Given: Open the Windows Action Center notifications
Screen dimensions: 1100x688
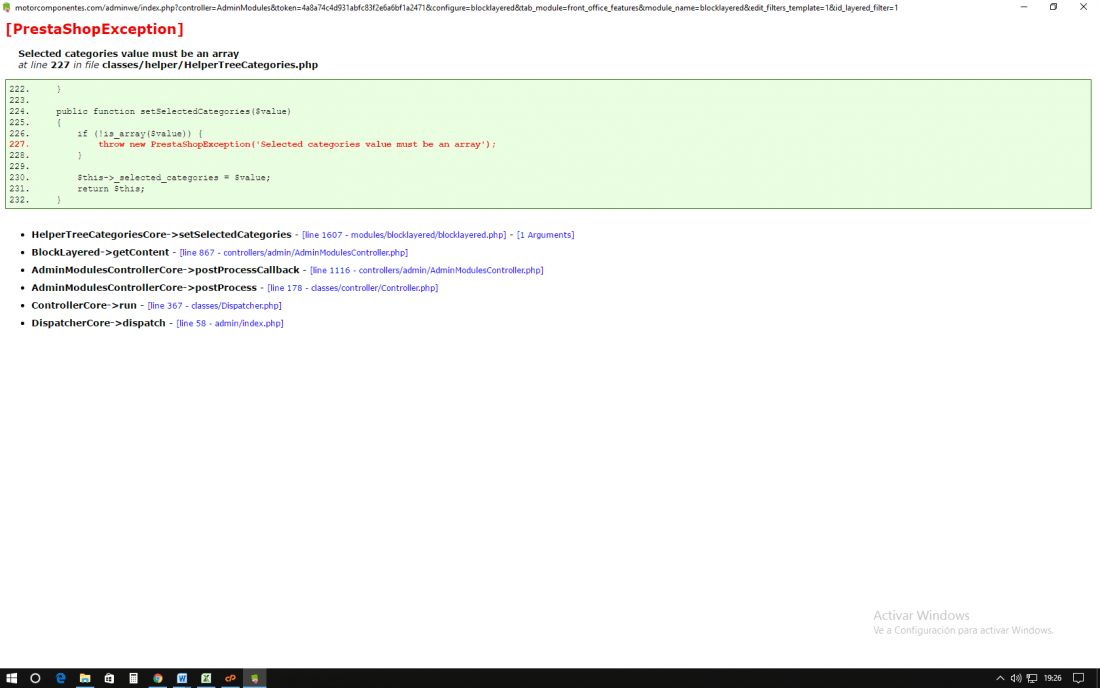Looking at the screenshot, I should point(1079,678).
